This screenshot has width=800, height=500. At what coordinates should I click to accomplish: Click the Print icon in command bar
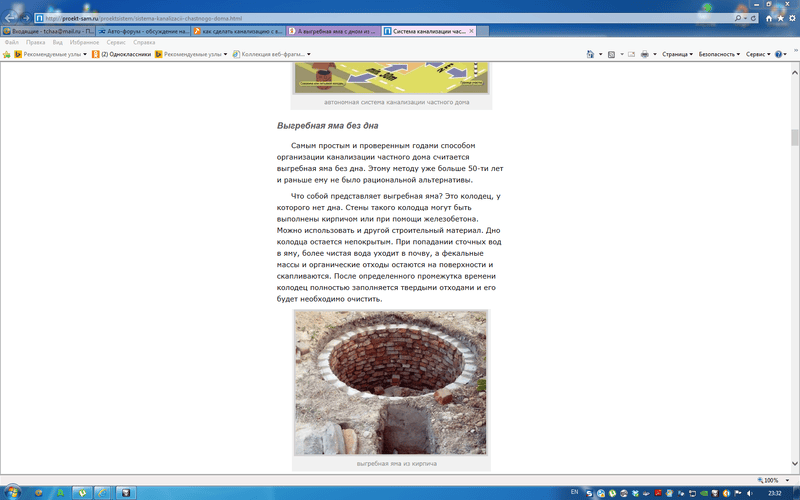tap(643, 54)
